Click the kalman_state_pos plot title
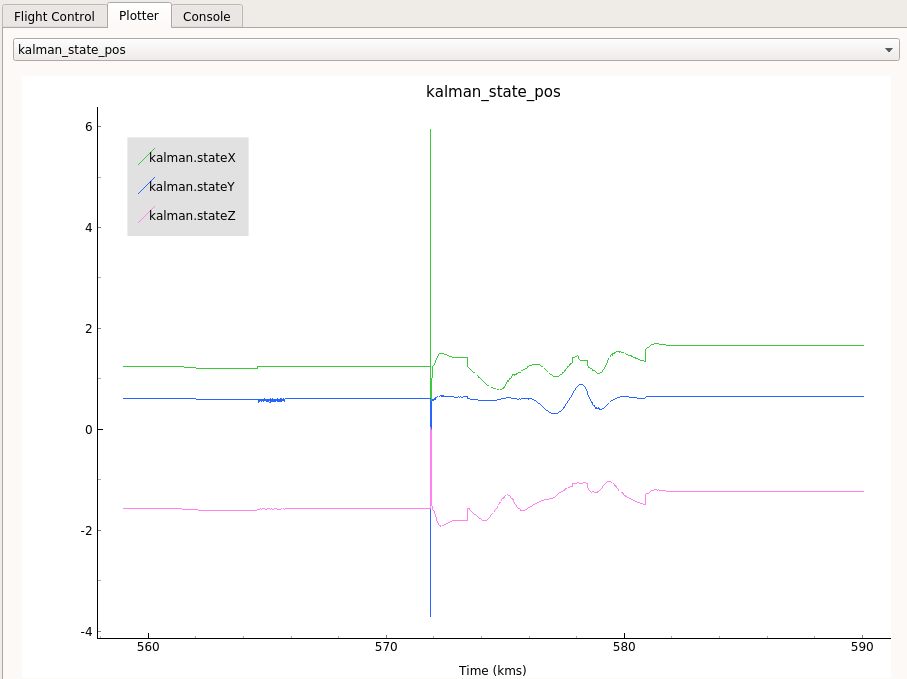907x679 pixels. tap(493, 92)
